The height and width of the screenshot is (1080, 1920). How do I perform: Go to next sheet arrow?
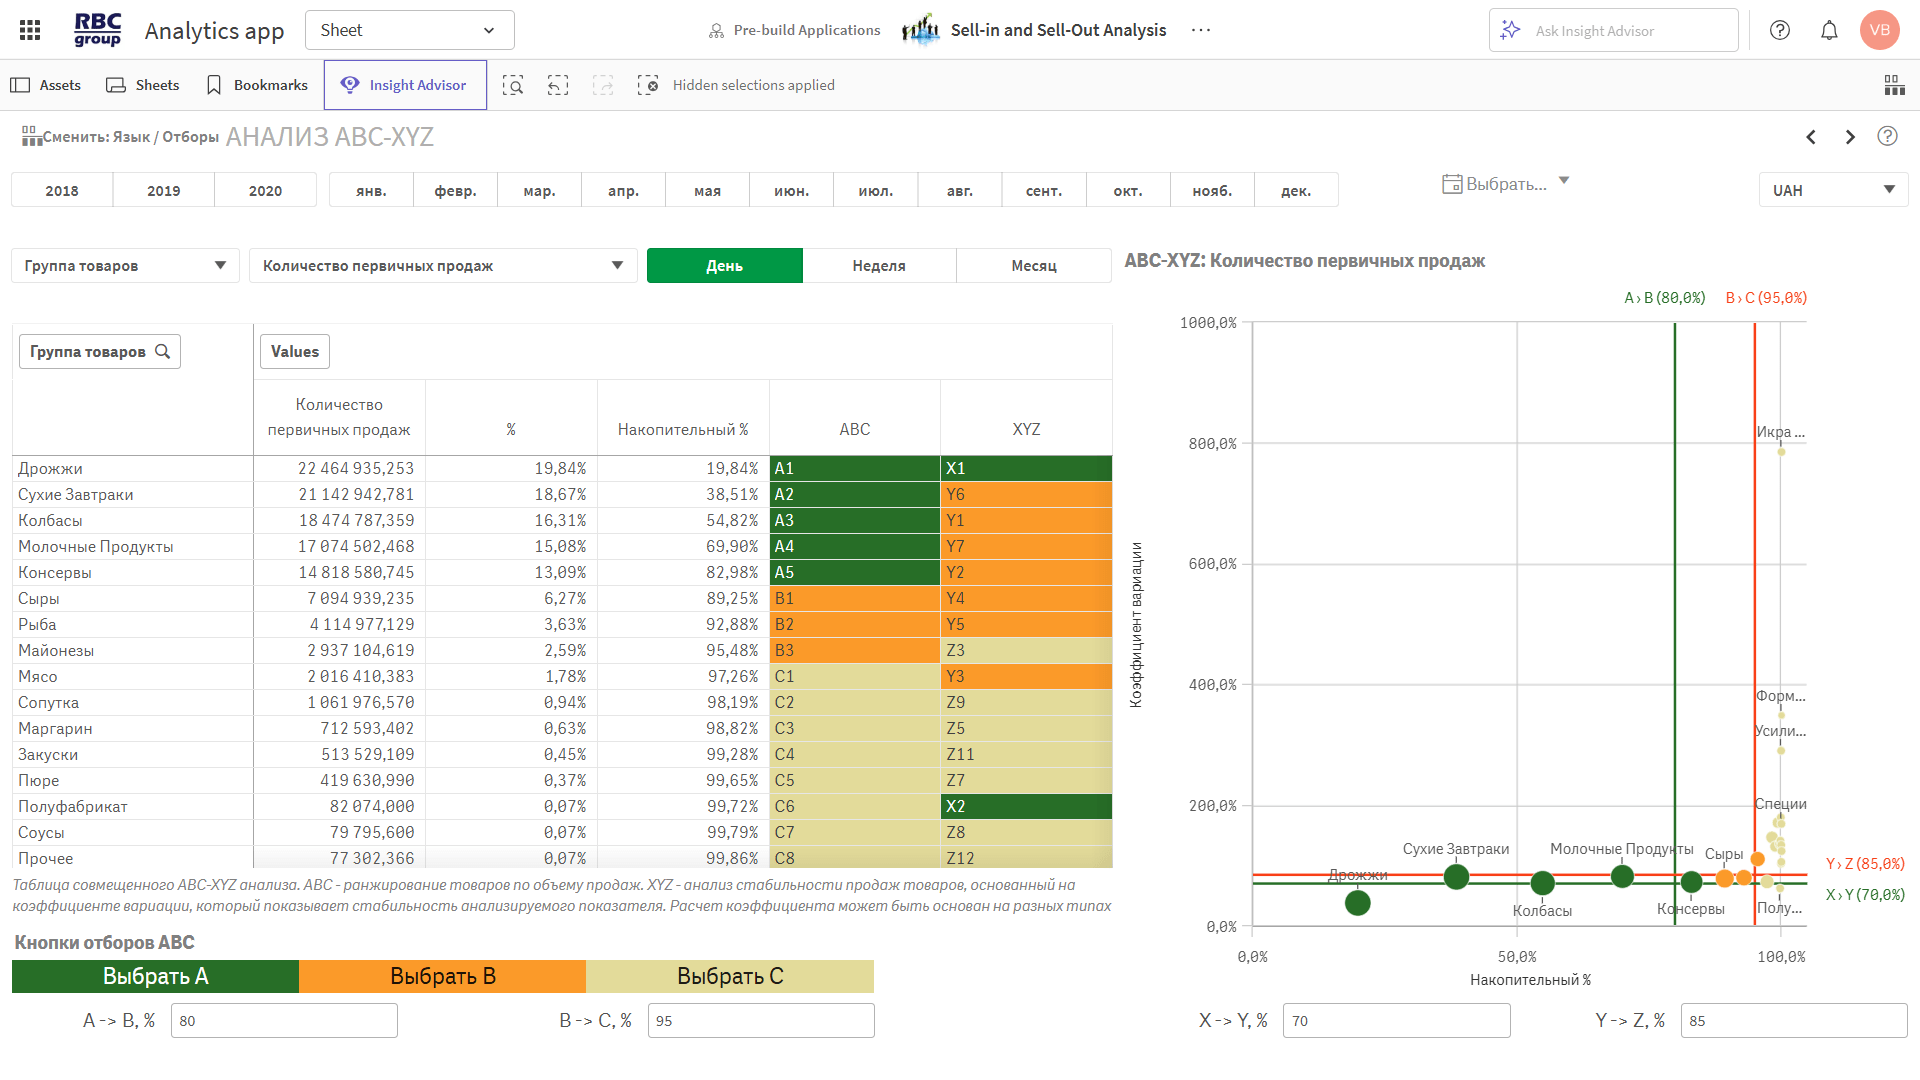click(x=1850, y=137)
